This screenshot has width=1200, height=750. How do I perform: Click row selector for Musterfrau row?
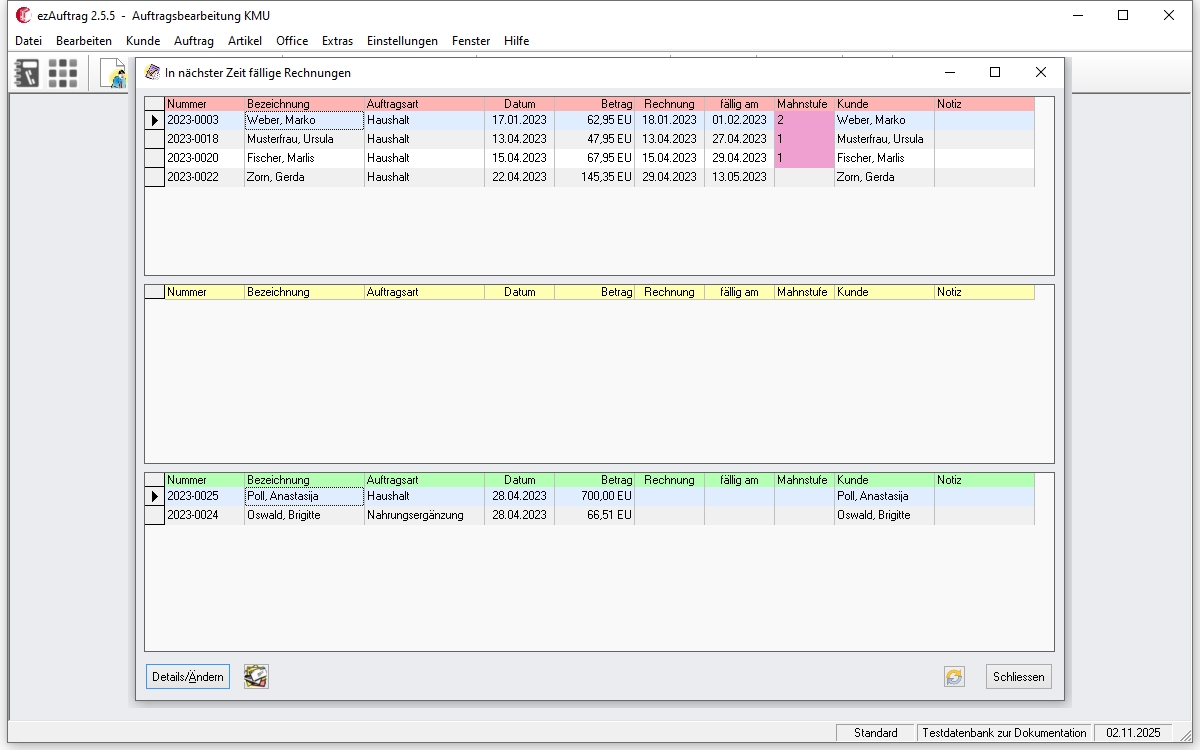tap(155, 139)
